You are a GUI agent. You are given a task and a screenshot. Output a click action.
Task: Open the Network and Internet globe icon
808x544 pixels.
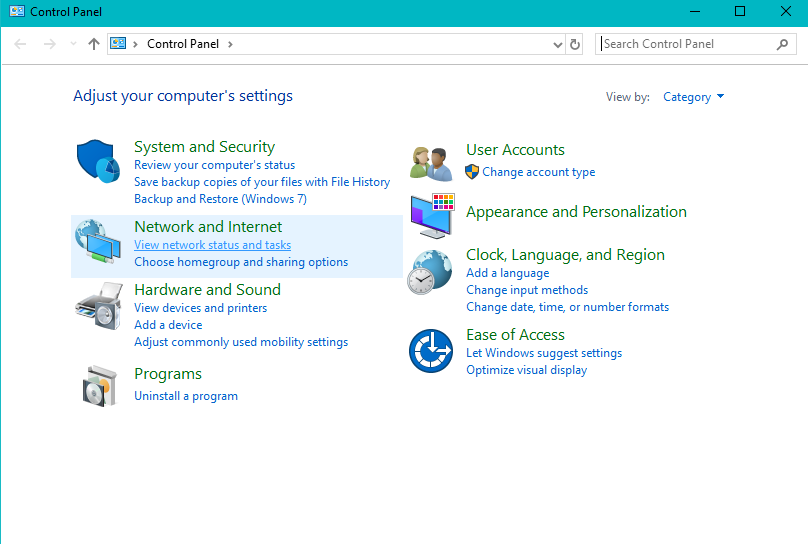click(x=97, y=241)
